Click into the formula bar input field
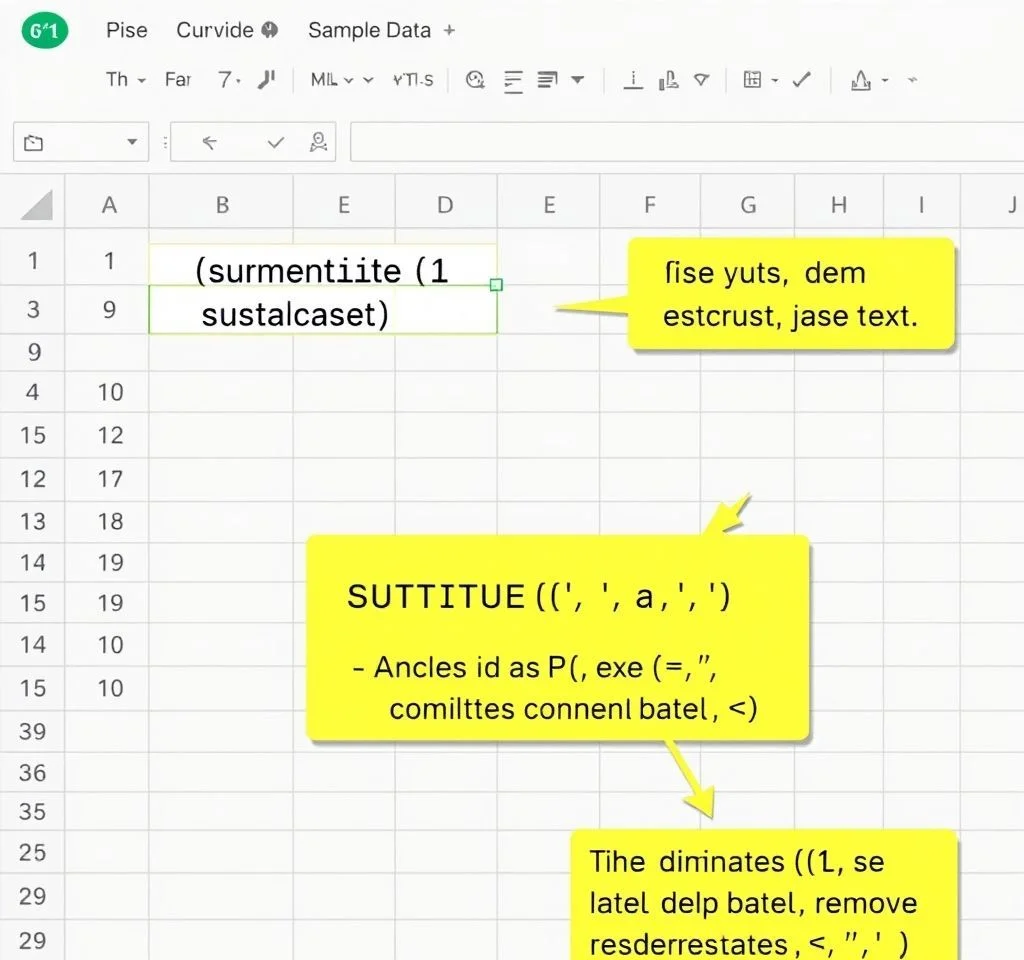The image size is (1024, 960). click(680, 143)
